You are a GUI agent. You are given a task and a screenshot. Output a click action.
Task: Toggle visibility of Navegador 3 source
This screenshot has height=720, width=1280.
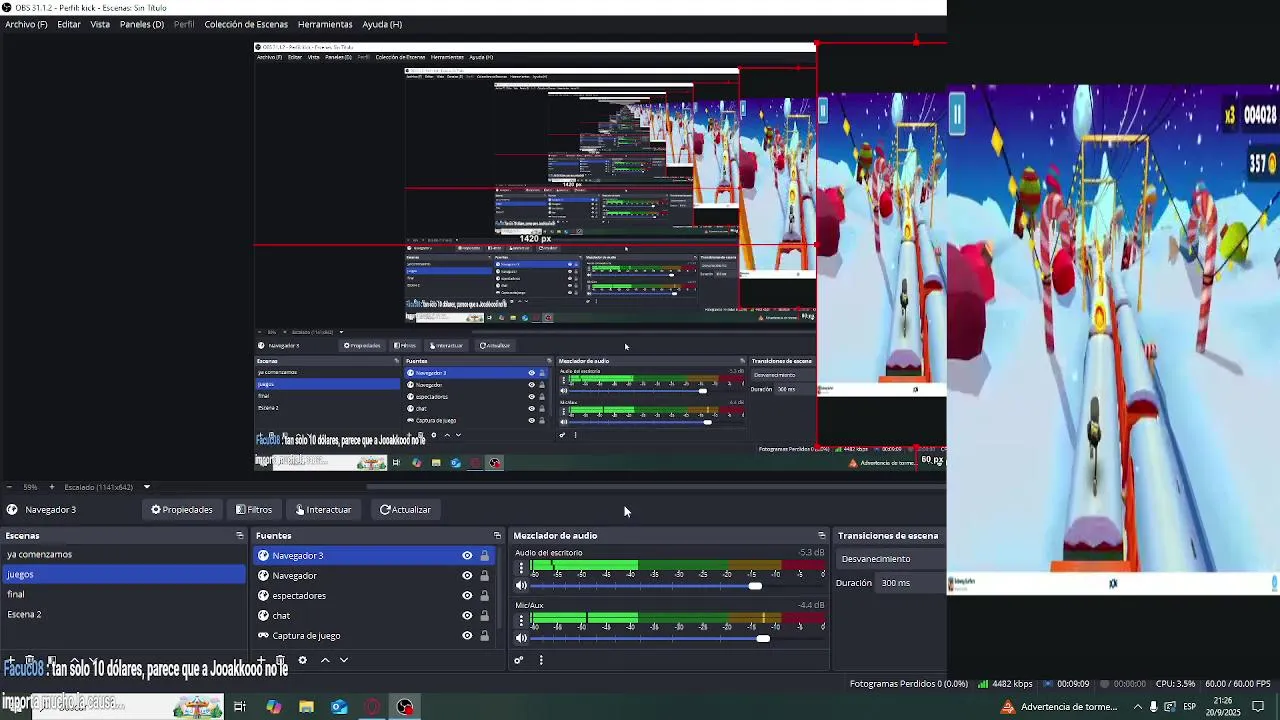[467, 556]
